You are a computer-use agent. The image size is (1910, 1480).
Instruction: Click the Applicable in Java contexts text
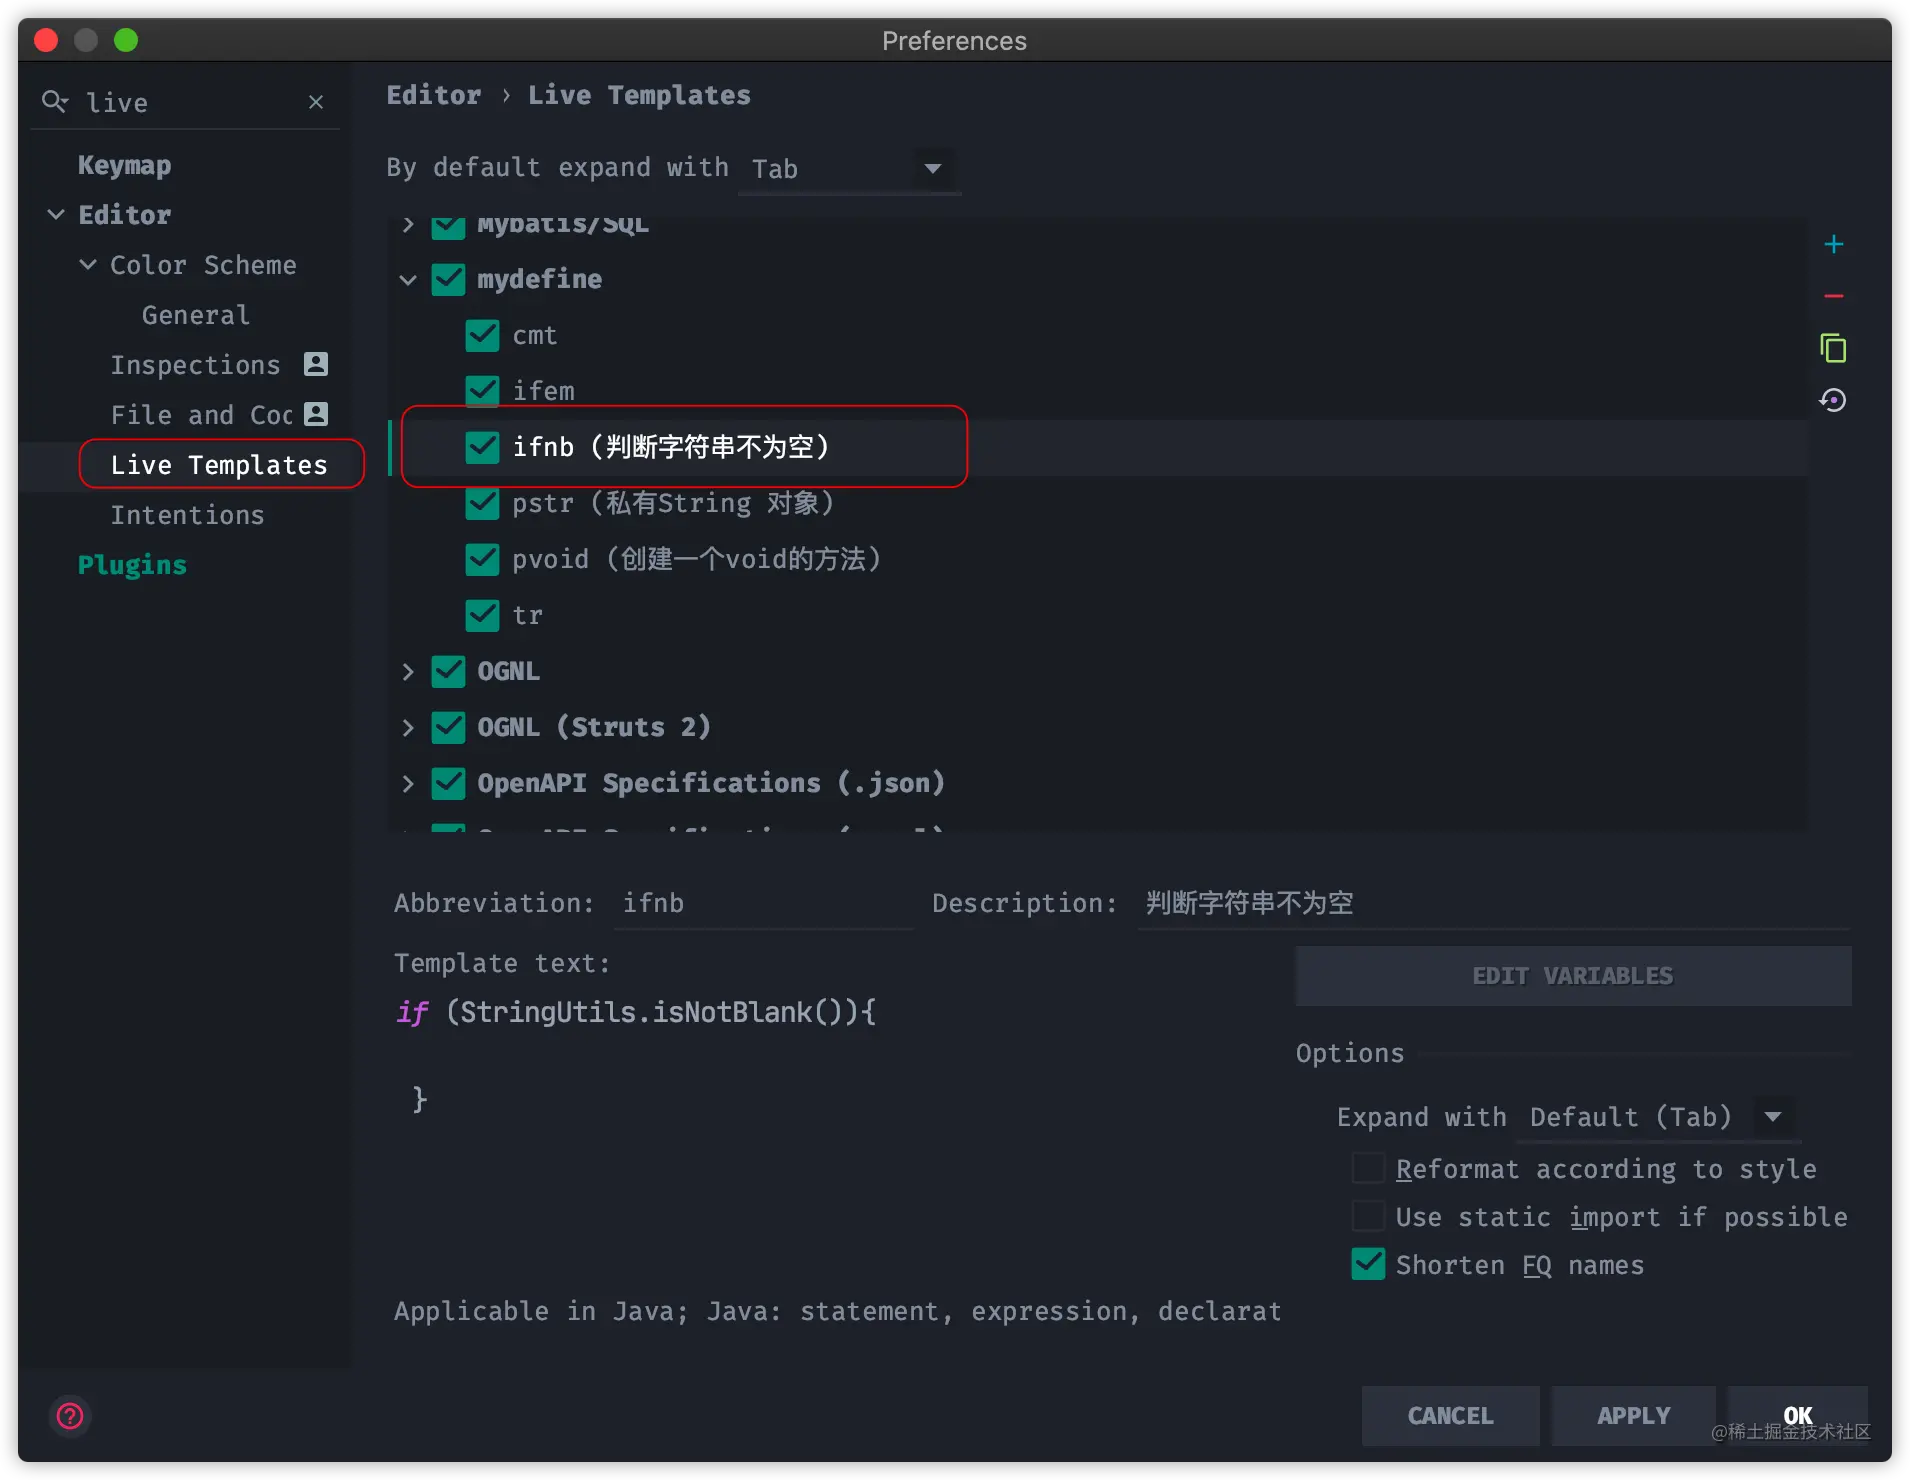point(838,1312)
